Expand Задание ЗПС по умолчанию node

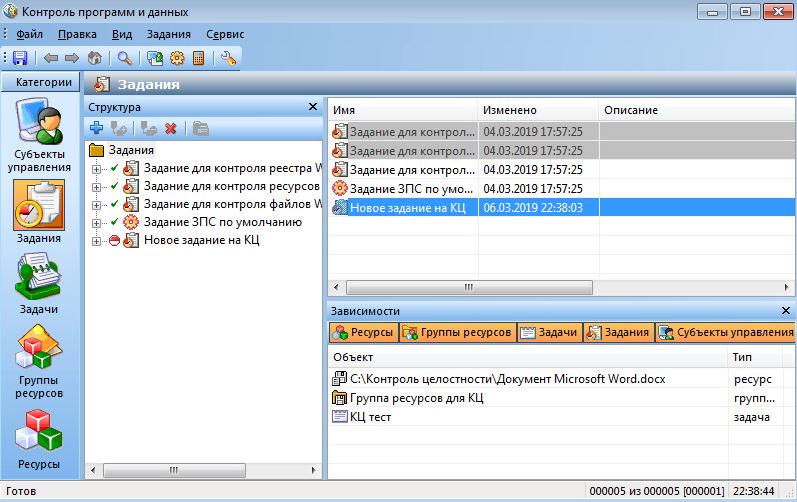tap(96, 223)
